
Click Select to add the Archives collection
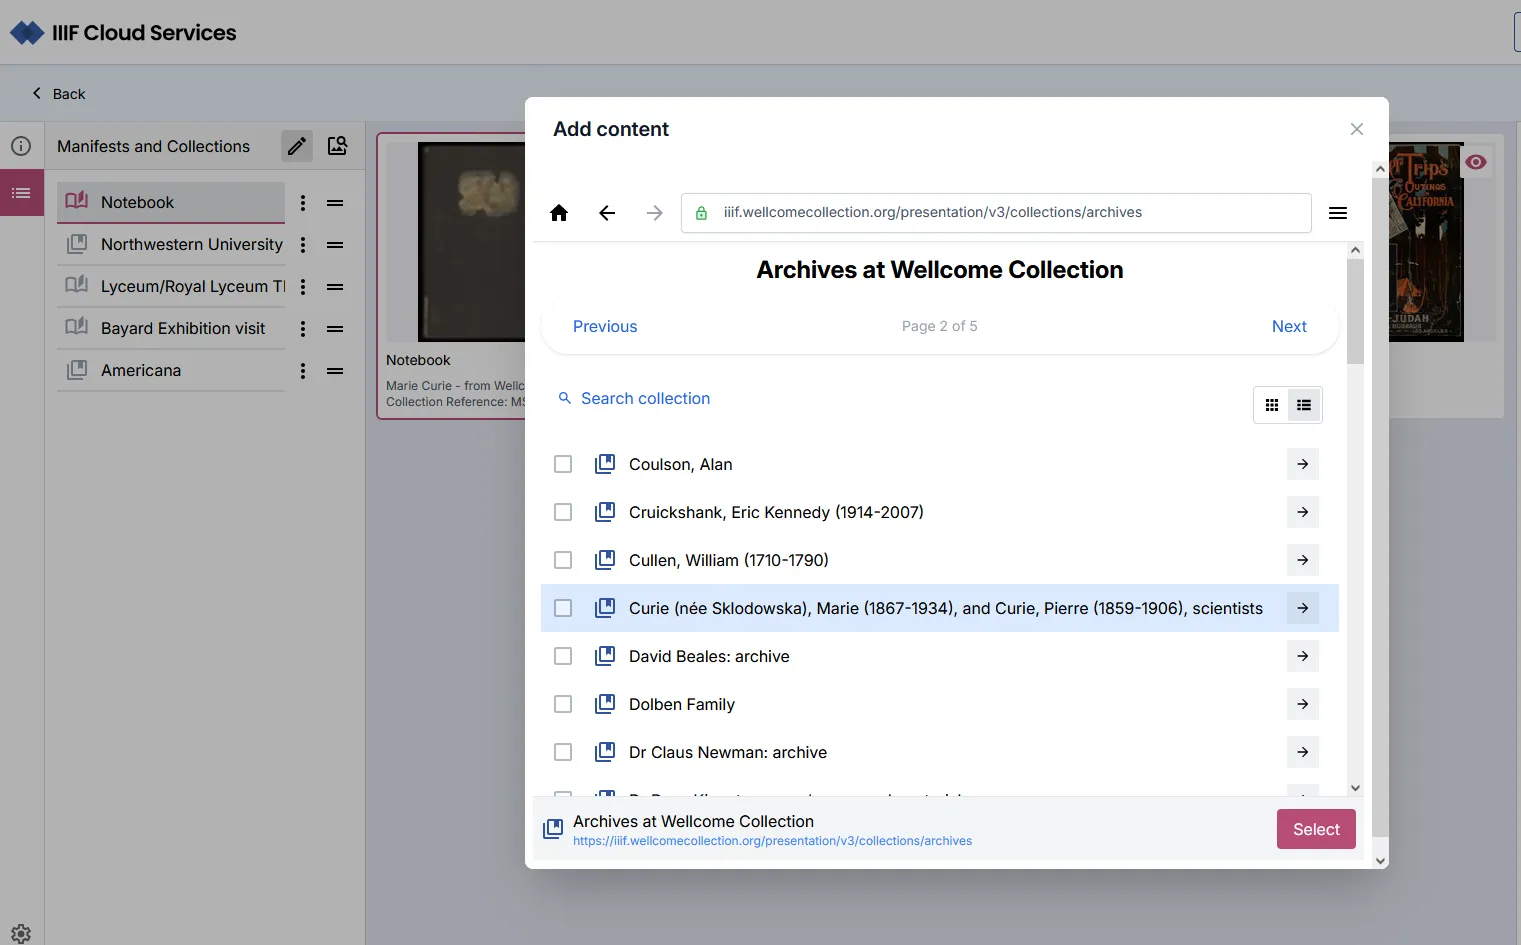tap(1315, 829)
